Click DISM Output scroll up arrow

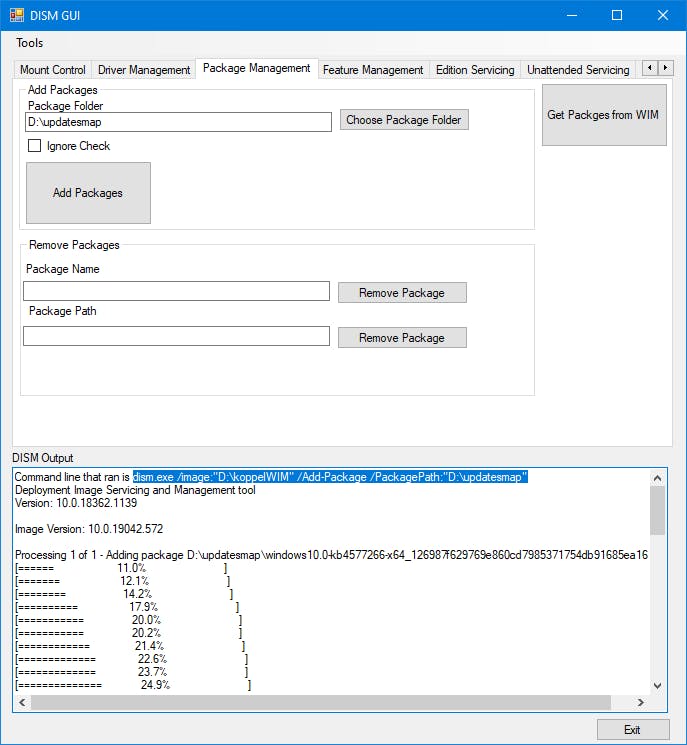tap(658, 478)
